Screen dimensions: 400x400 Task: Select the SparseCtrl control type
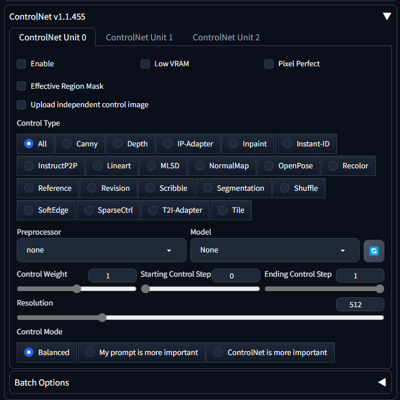point(108,210)
